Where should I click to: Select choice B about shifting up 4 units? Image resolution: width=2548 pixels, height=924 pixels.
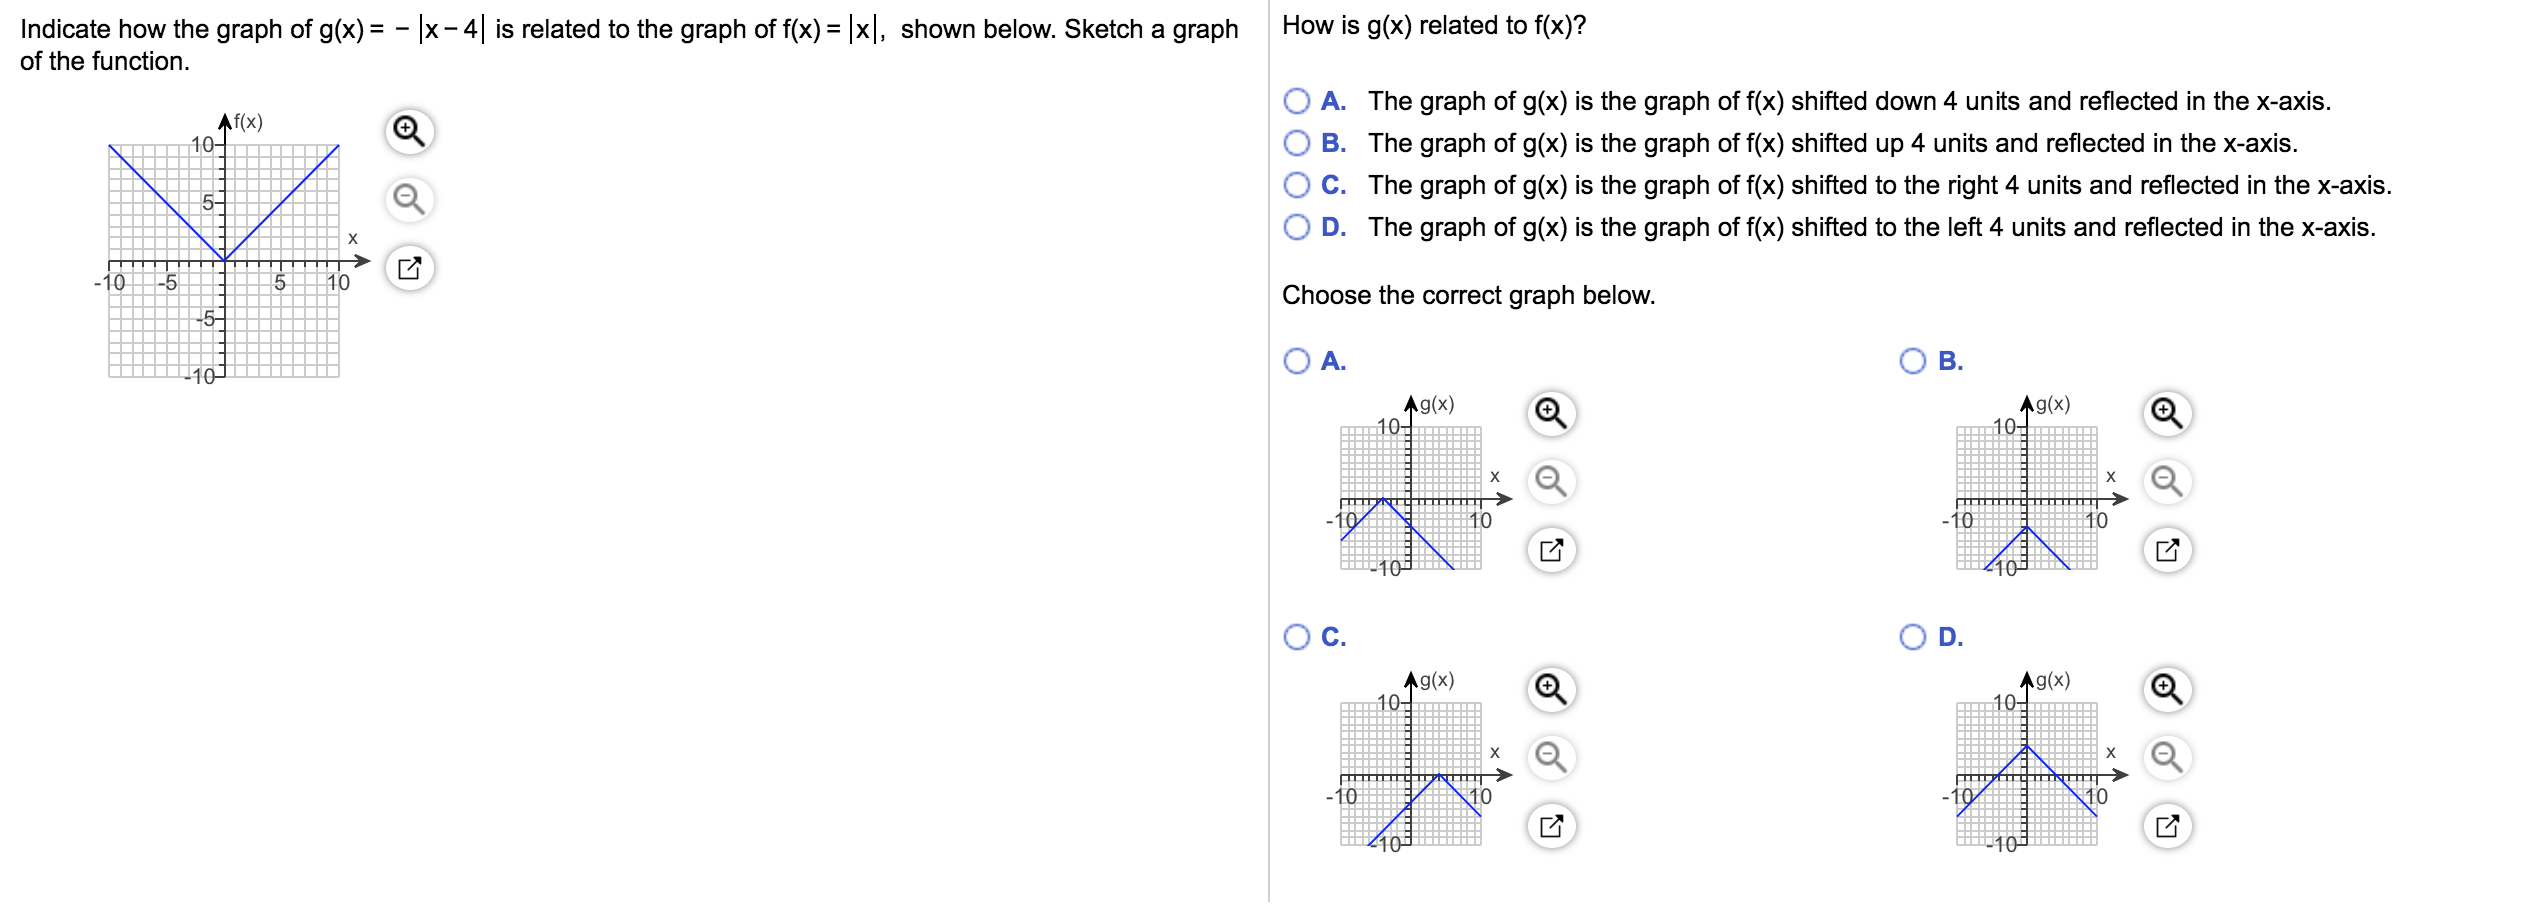pos(1295,142)
